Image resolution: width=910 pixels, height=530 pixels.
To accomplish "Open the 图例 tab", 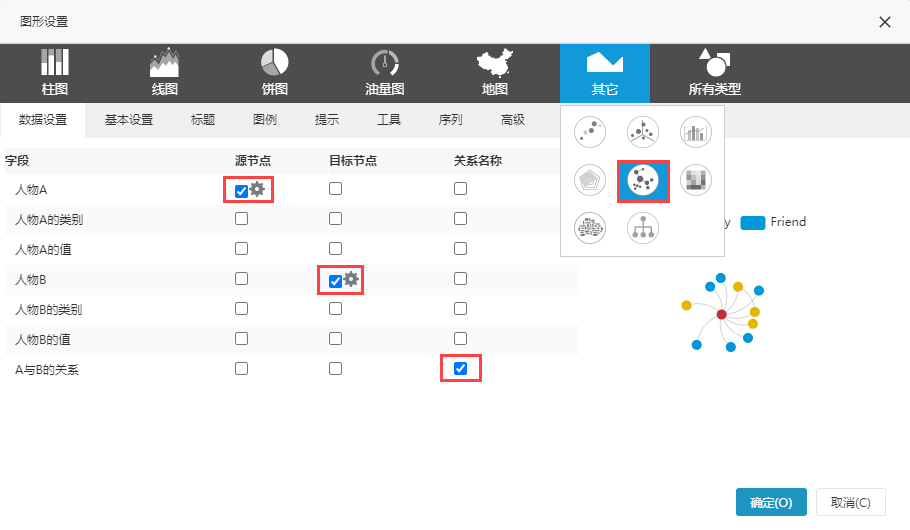I will pos(265,120).
